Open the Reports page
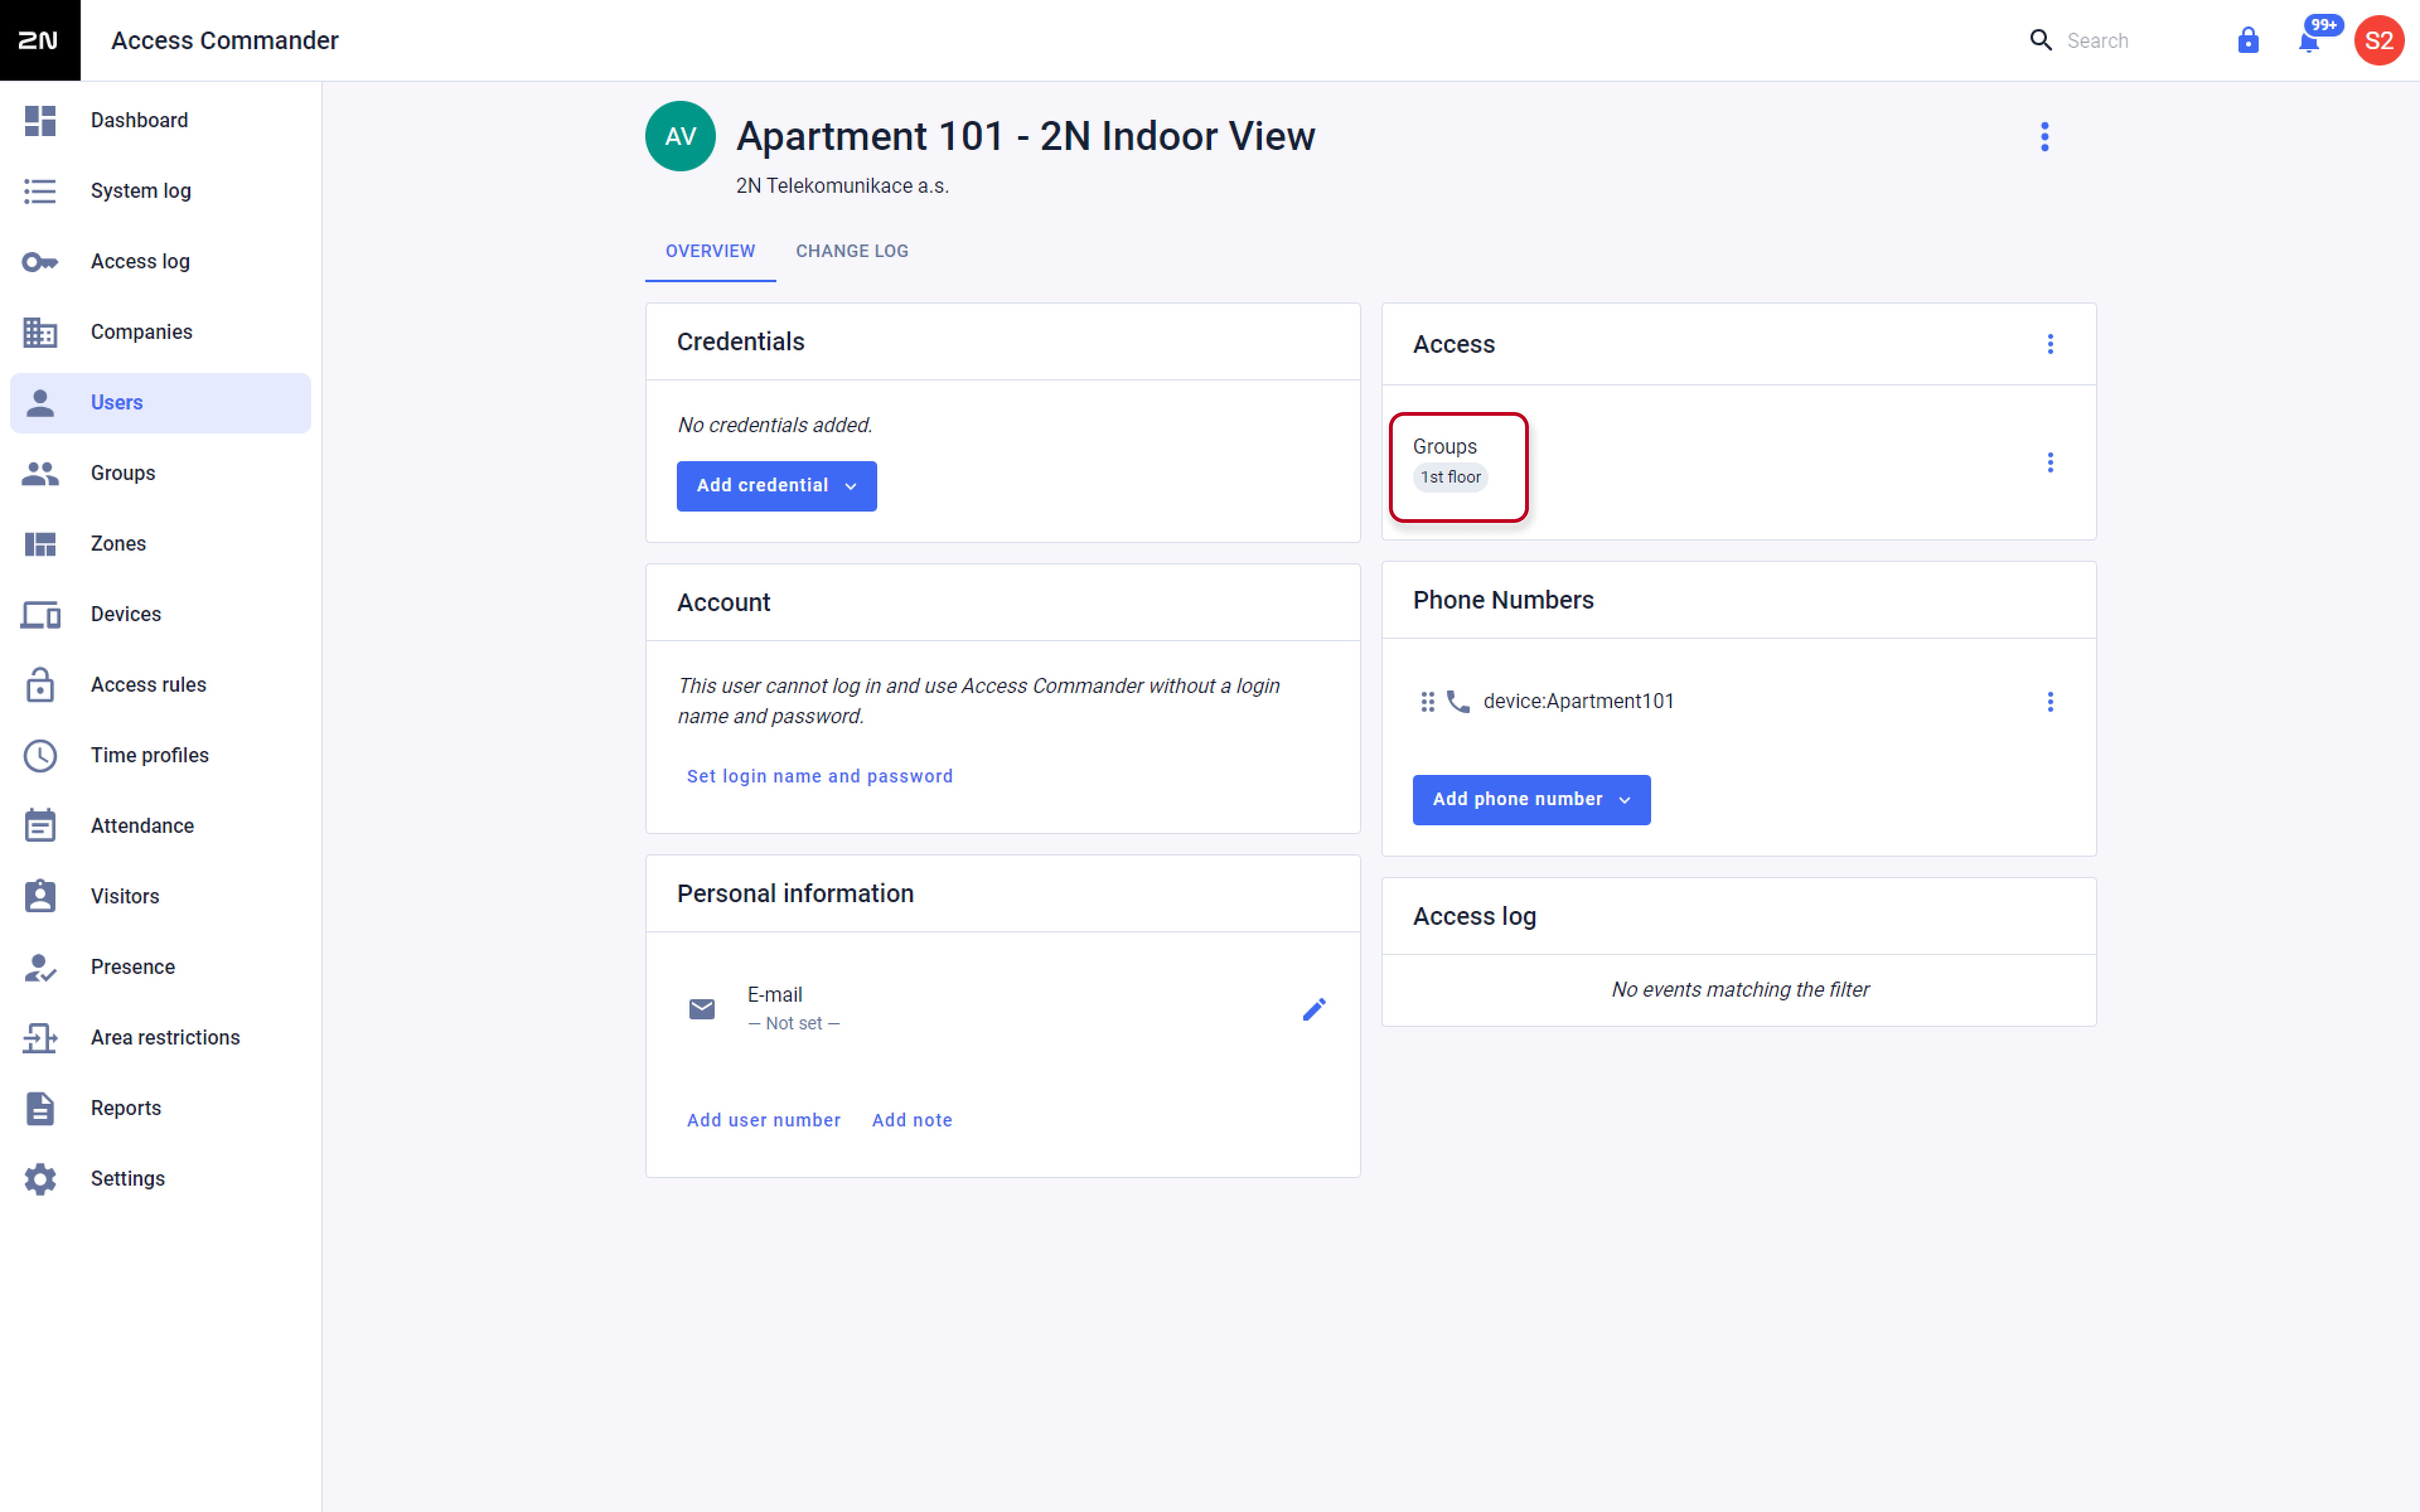Viewport: 2420px width, 1512px height. click(160, 1108)
